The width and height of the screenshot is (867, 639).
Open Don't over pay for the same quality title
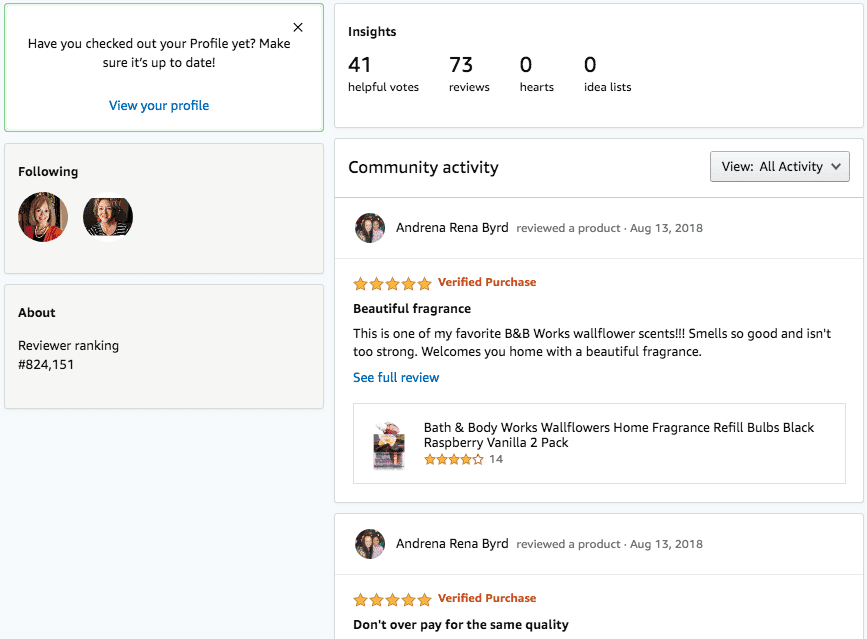pyautogui.click(x=461, y=625)
